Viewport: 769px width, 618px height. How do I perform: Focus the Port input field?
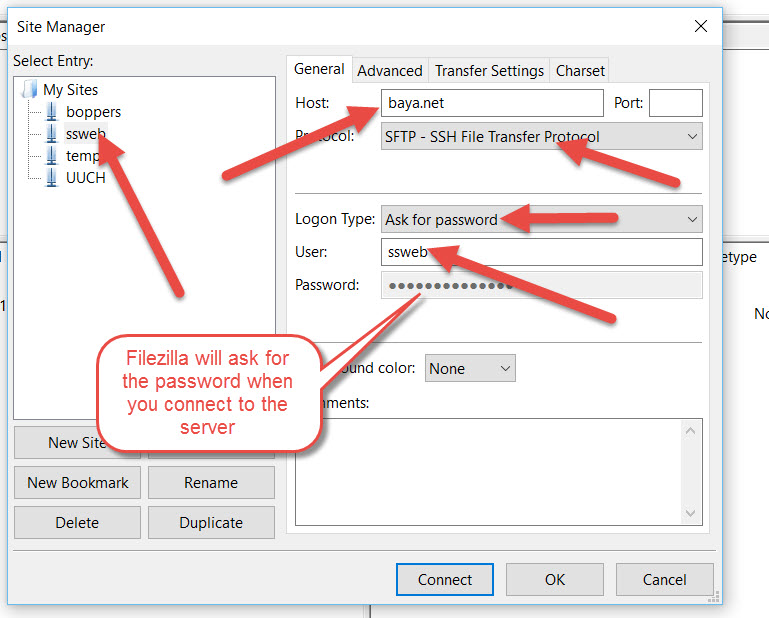coord(676,103)
